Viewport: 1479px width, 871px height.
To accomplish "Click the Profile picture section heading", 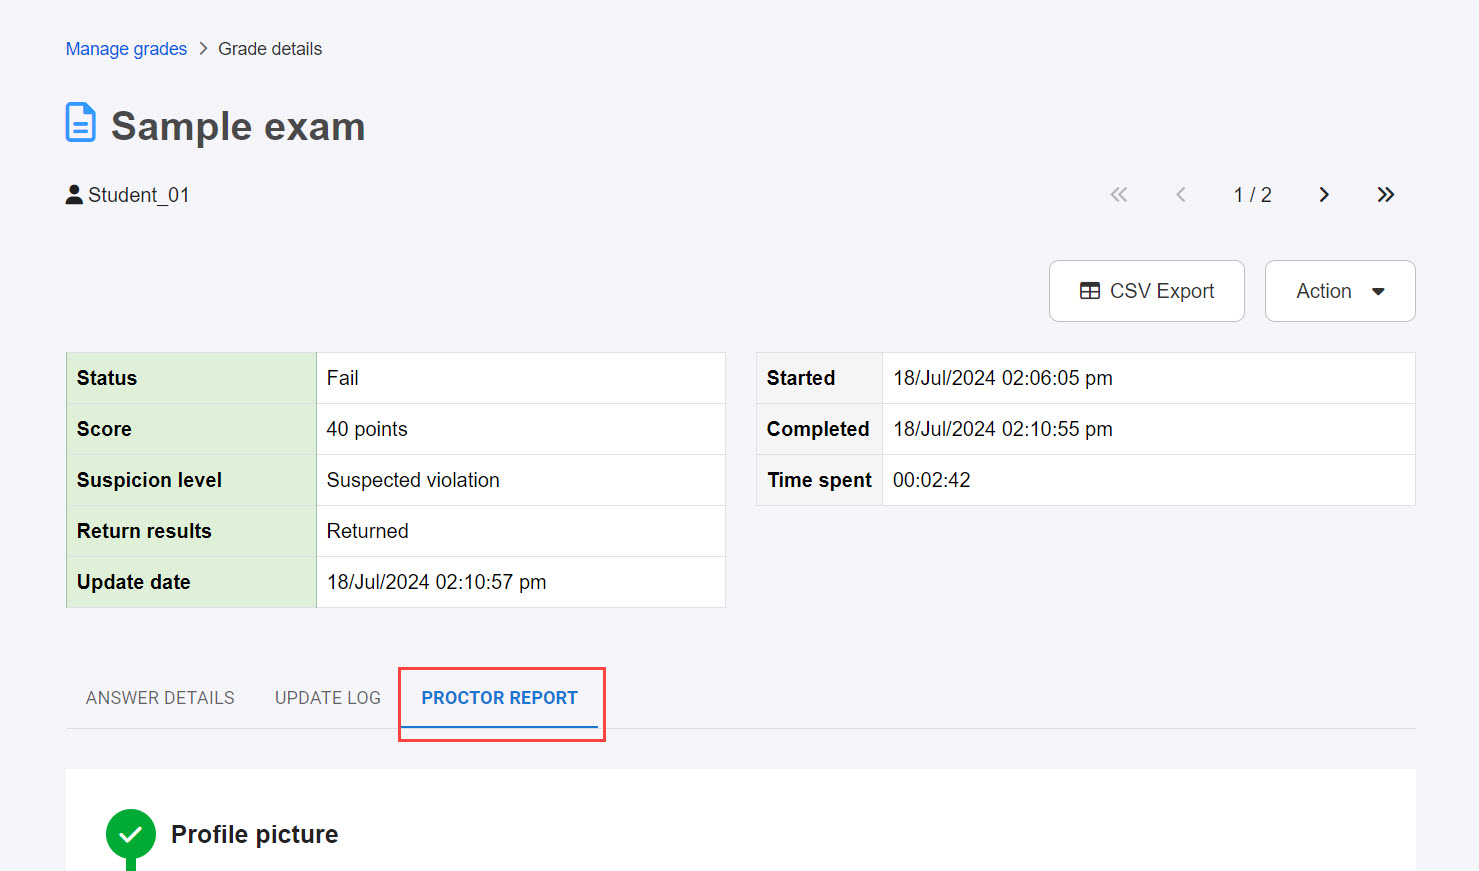I will 255,834.
